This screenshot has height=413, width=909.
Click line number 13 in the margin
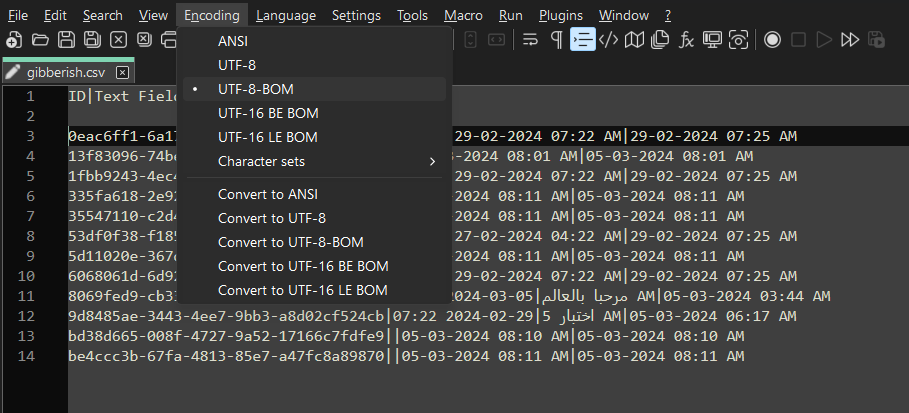(53, 336)
